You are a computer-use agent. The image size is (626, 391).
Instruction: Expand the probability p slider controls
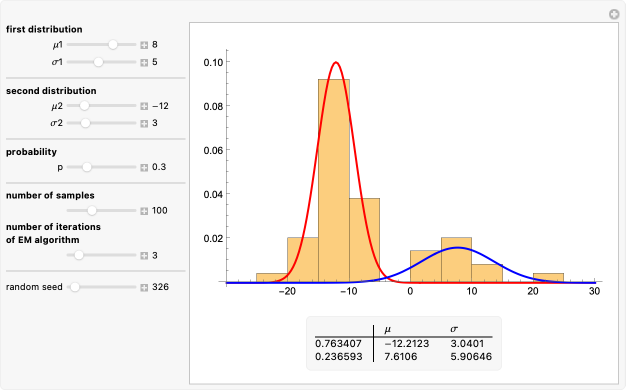coord(144,168)
